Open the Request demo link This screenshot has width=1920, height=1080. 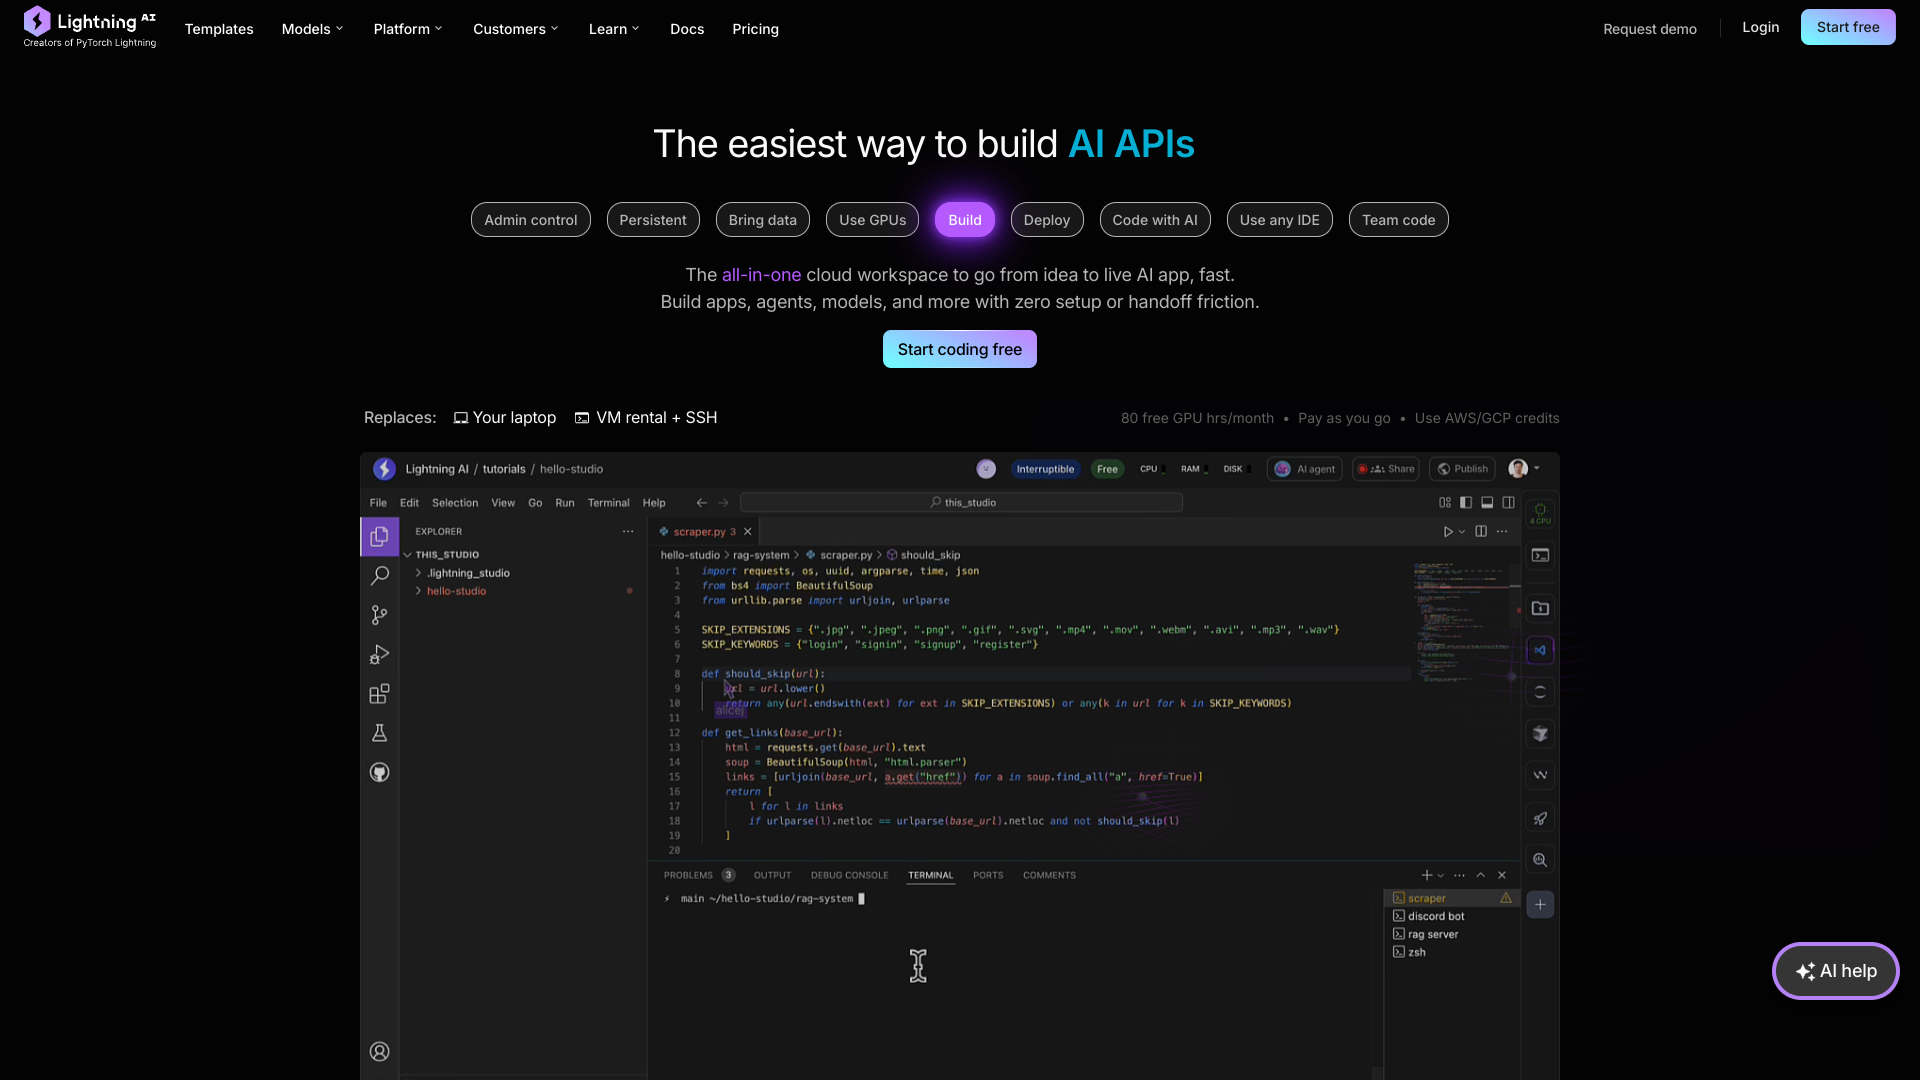tap(1650, 29)
